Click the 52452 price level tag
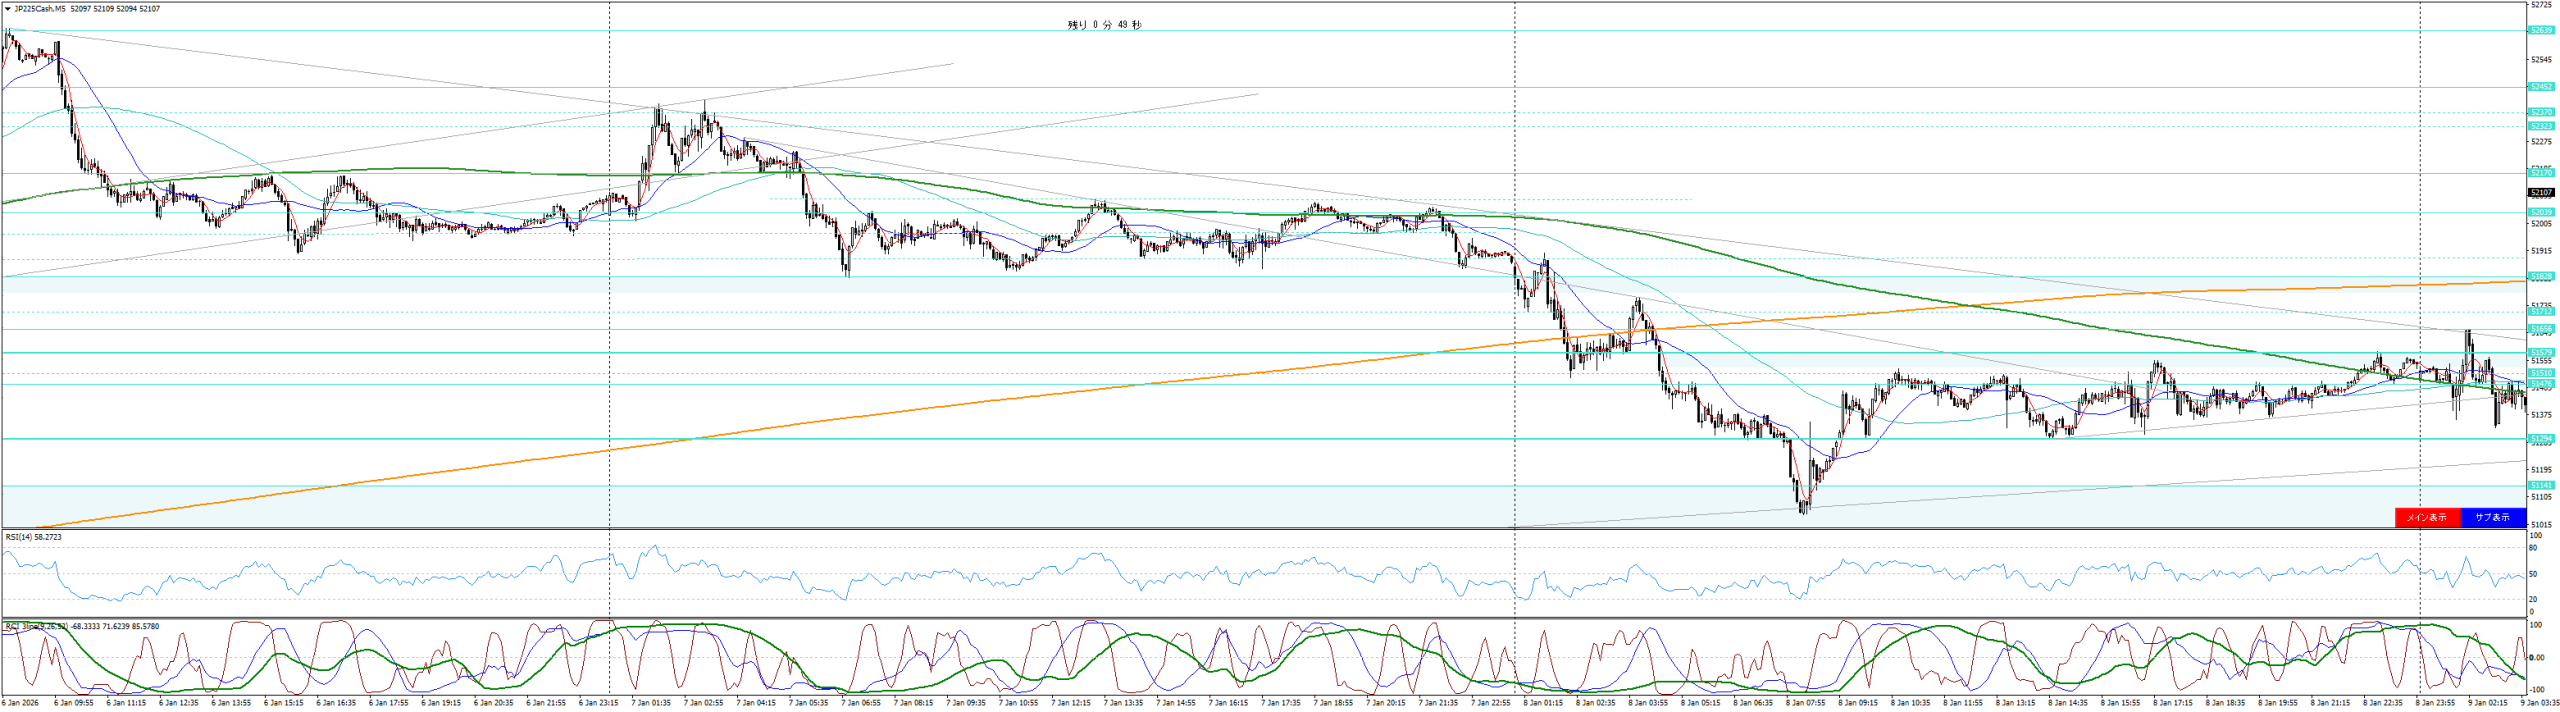The height and width of the screenshot is (712, 2560). 2541,87
